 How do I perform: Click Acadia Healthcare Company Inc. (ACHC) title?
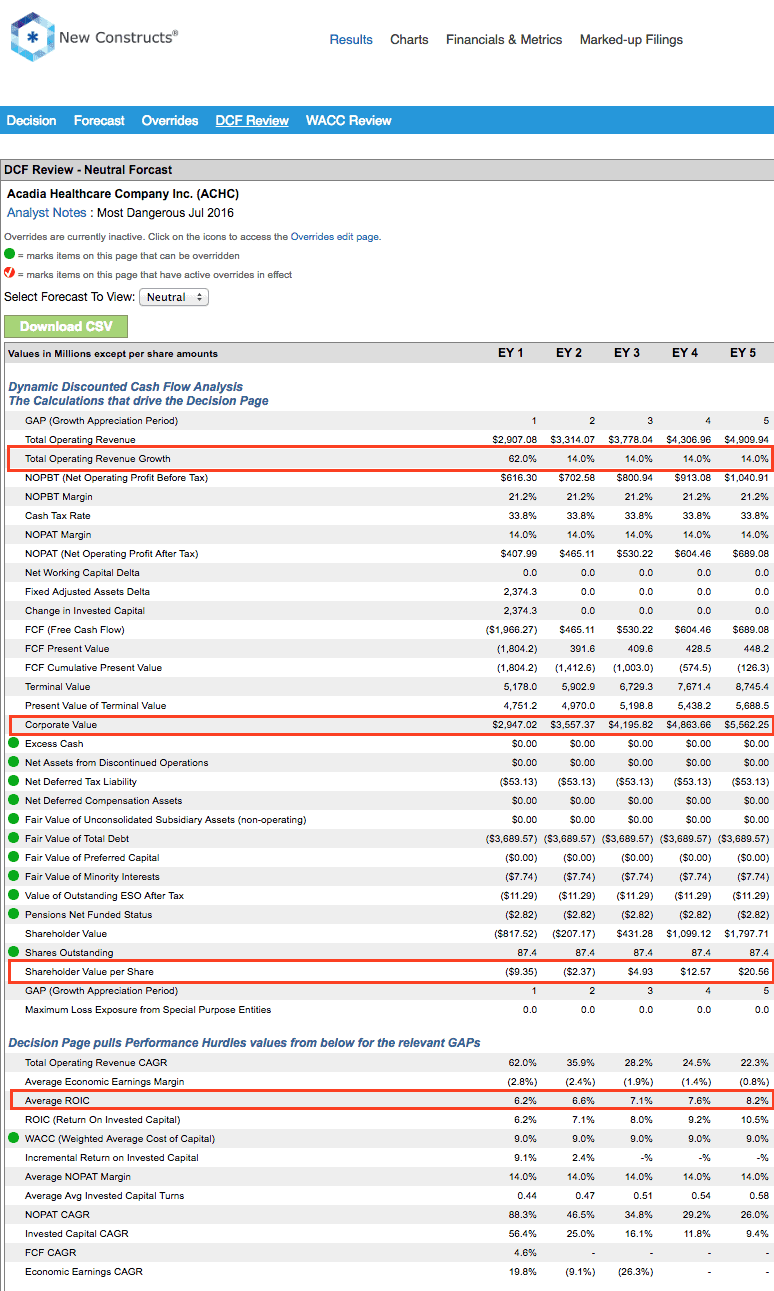pos(123,194)
